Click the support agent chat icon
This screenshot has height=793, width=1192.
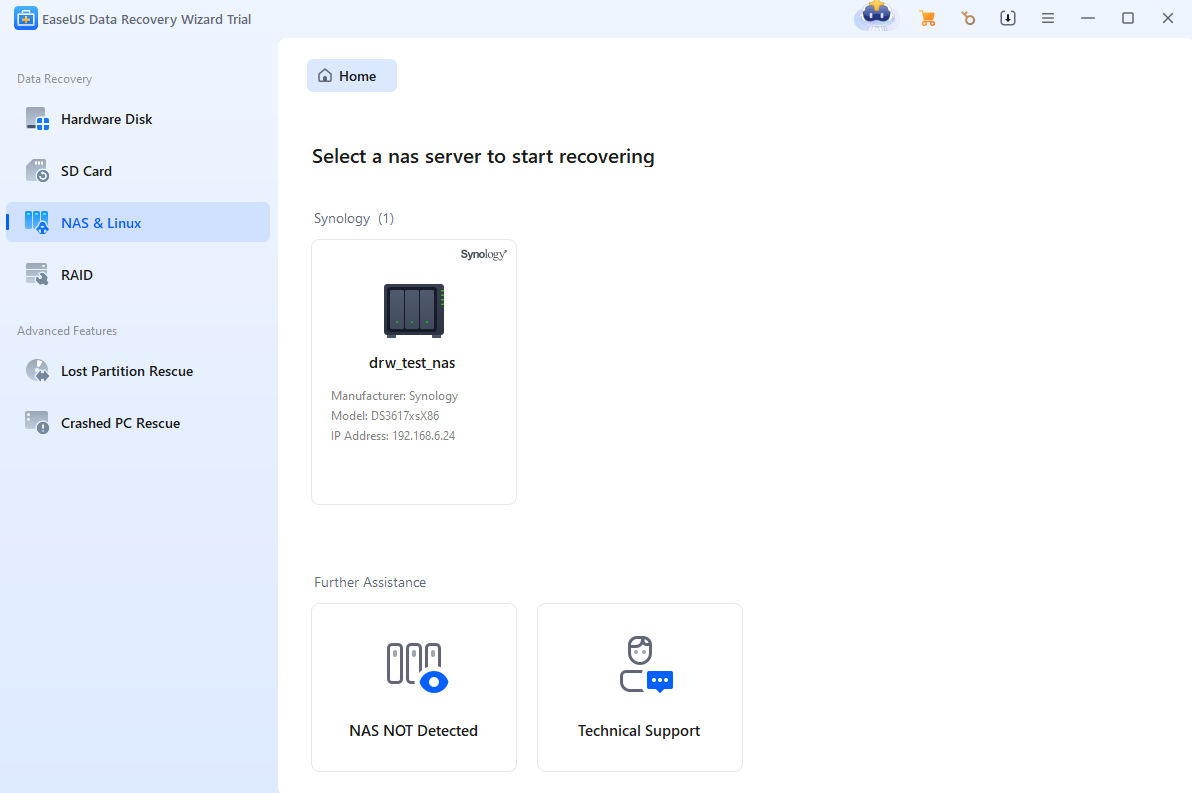click(x=644, y=665)
